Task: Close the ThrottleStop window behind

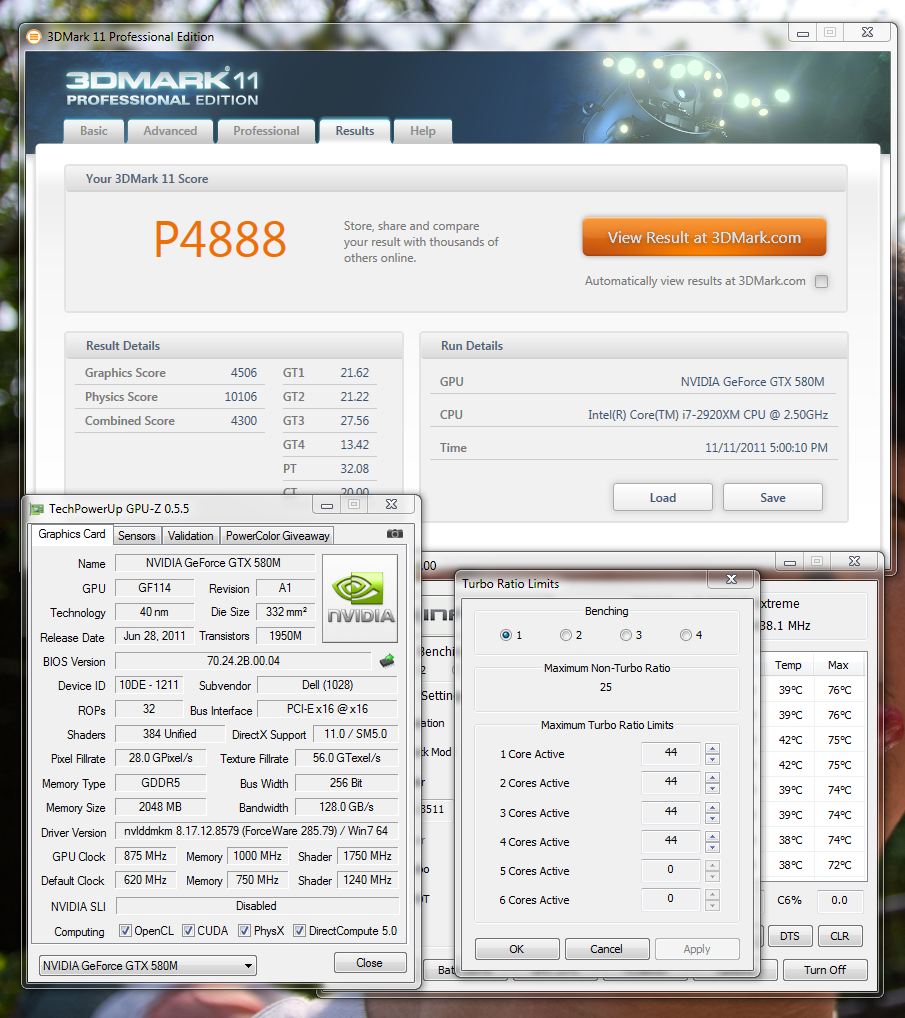Action: (854, 562)
